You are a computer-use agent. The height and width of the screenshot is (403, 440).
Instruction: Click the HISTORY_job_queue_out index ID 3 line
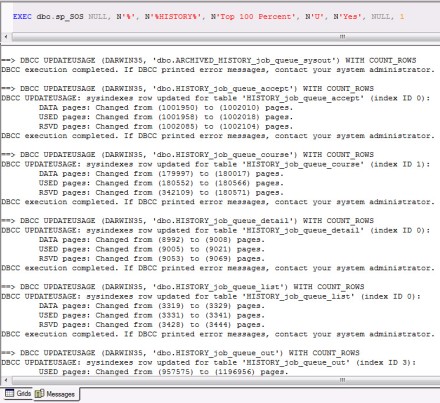pos(209,362)
